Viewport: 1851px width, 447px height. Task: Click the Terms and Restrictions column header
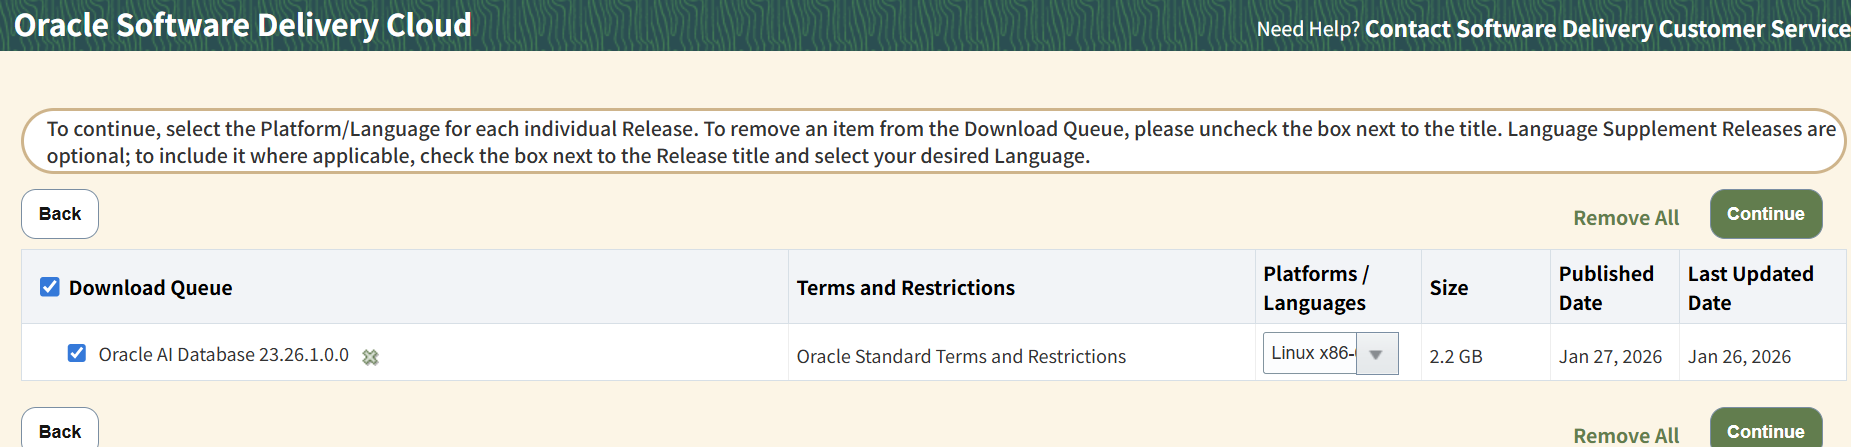click(906, 288)
